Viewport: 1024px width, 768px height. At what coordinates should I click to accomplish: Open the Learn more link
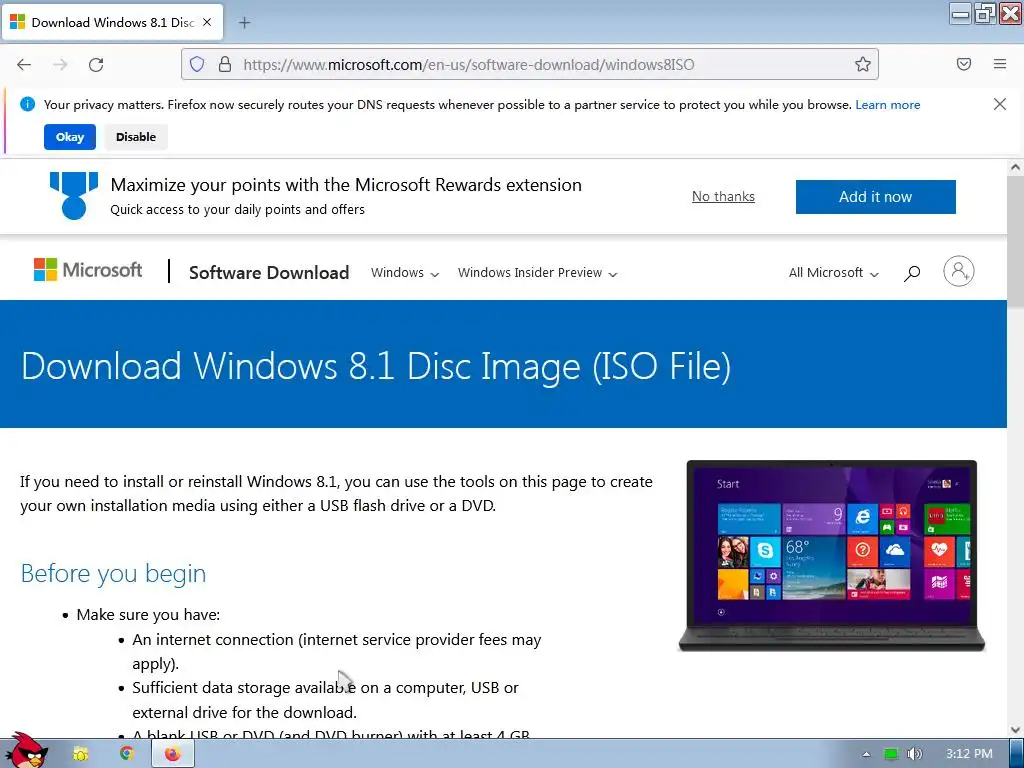[x=888, y=104]
